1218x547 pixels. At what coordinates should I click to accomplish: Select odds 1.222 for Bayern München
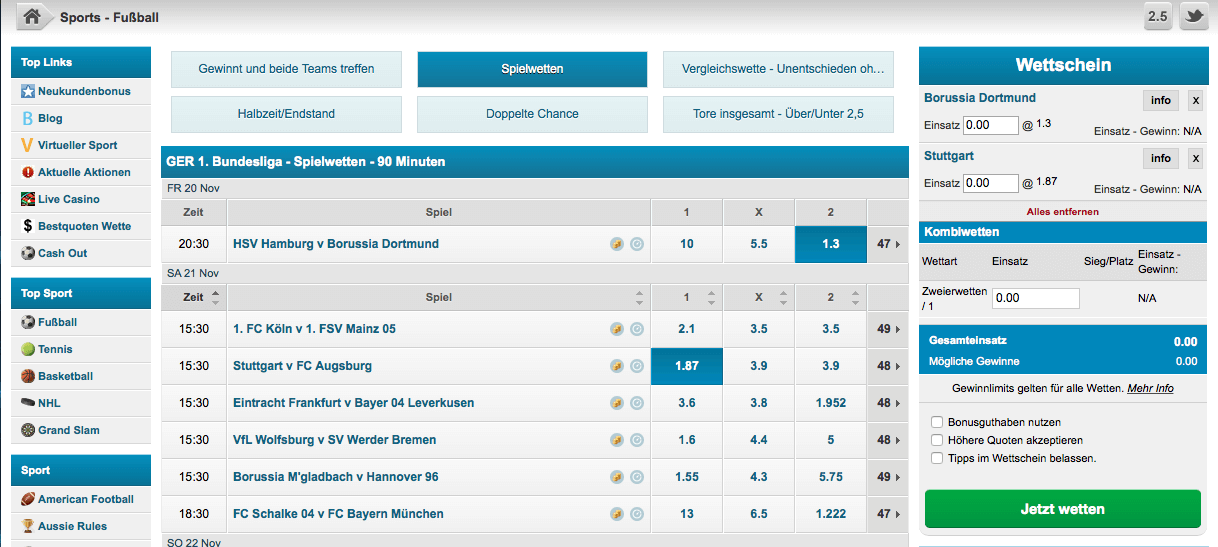tap(831, 514)
